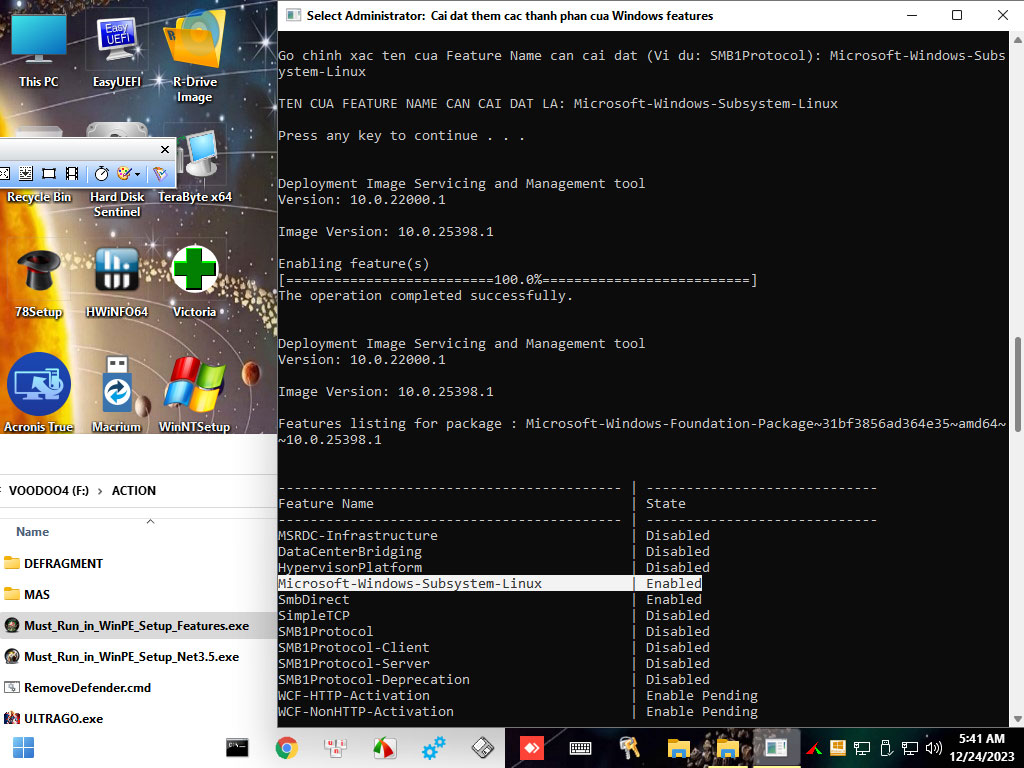Open Acronis True Image shortcut
The width and height of the screenshot is (1024, 768).
(x=39, y=392)
